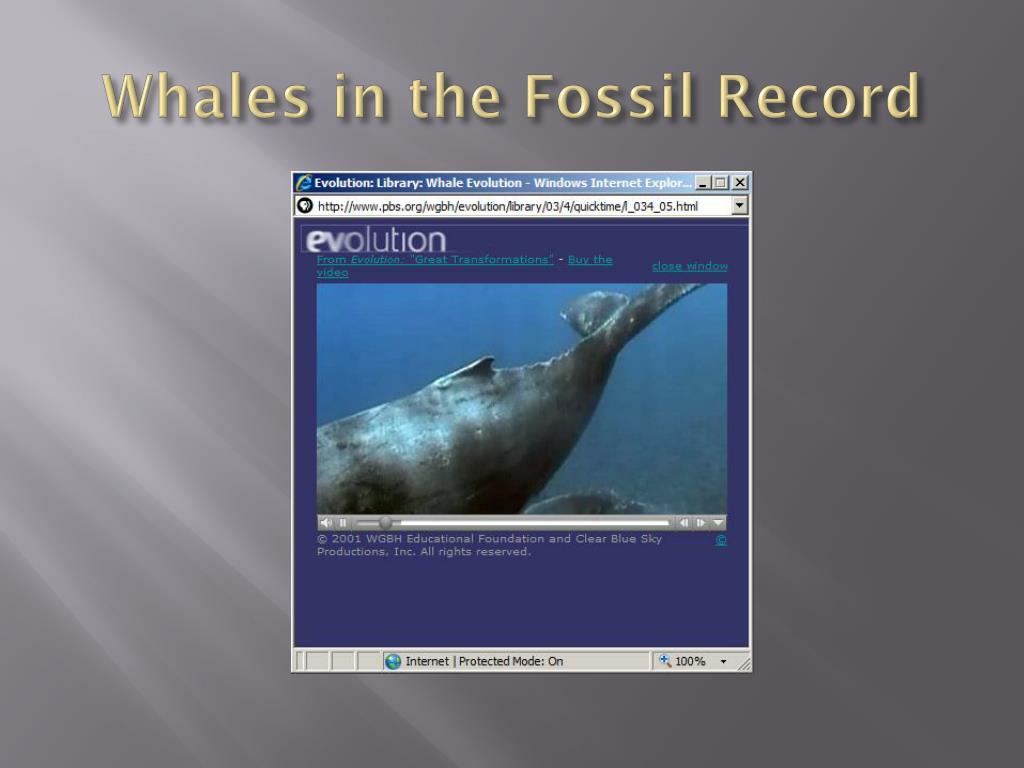This screenshot has height=768, width=1024.
Task: Click the whale video frame
Action: pos(522,399)
